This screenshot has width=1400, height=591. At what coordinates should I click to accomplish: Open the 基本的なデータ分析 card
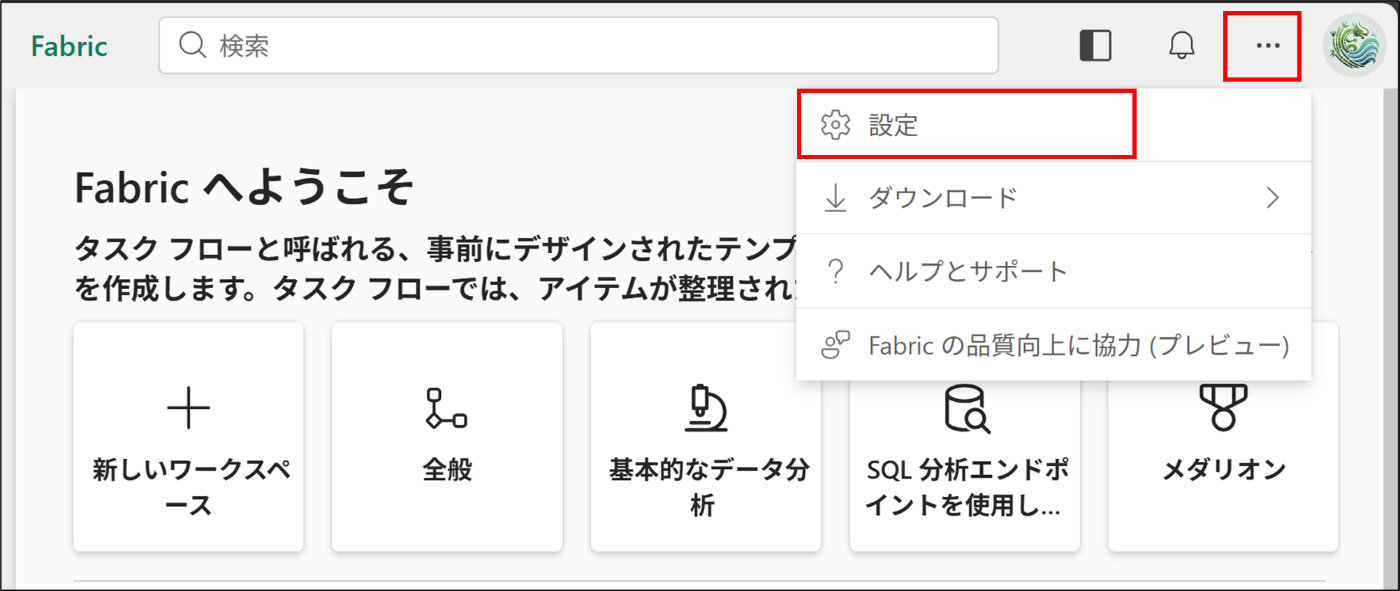[x=705, y=436]
